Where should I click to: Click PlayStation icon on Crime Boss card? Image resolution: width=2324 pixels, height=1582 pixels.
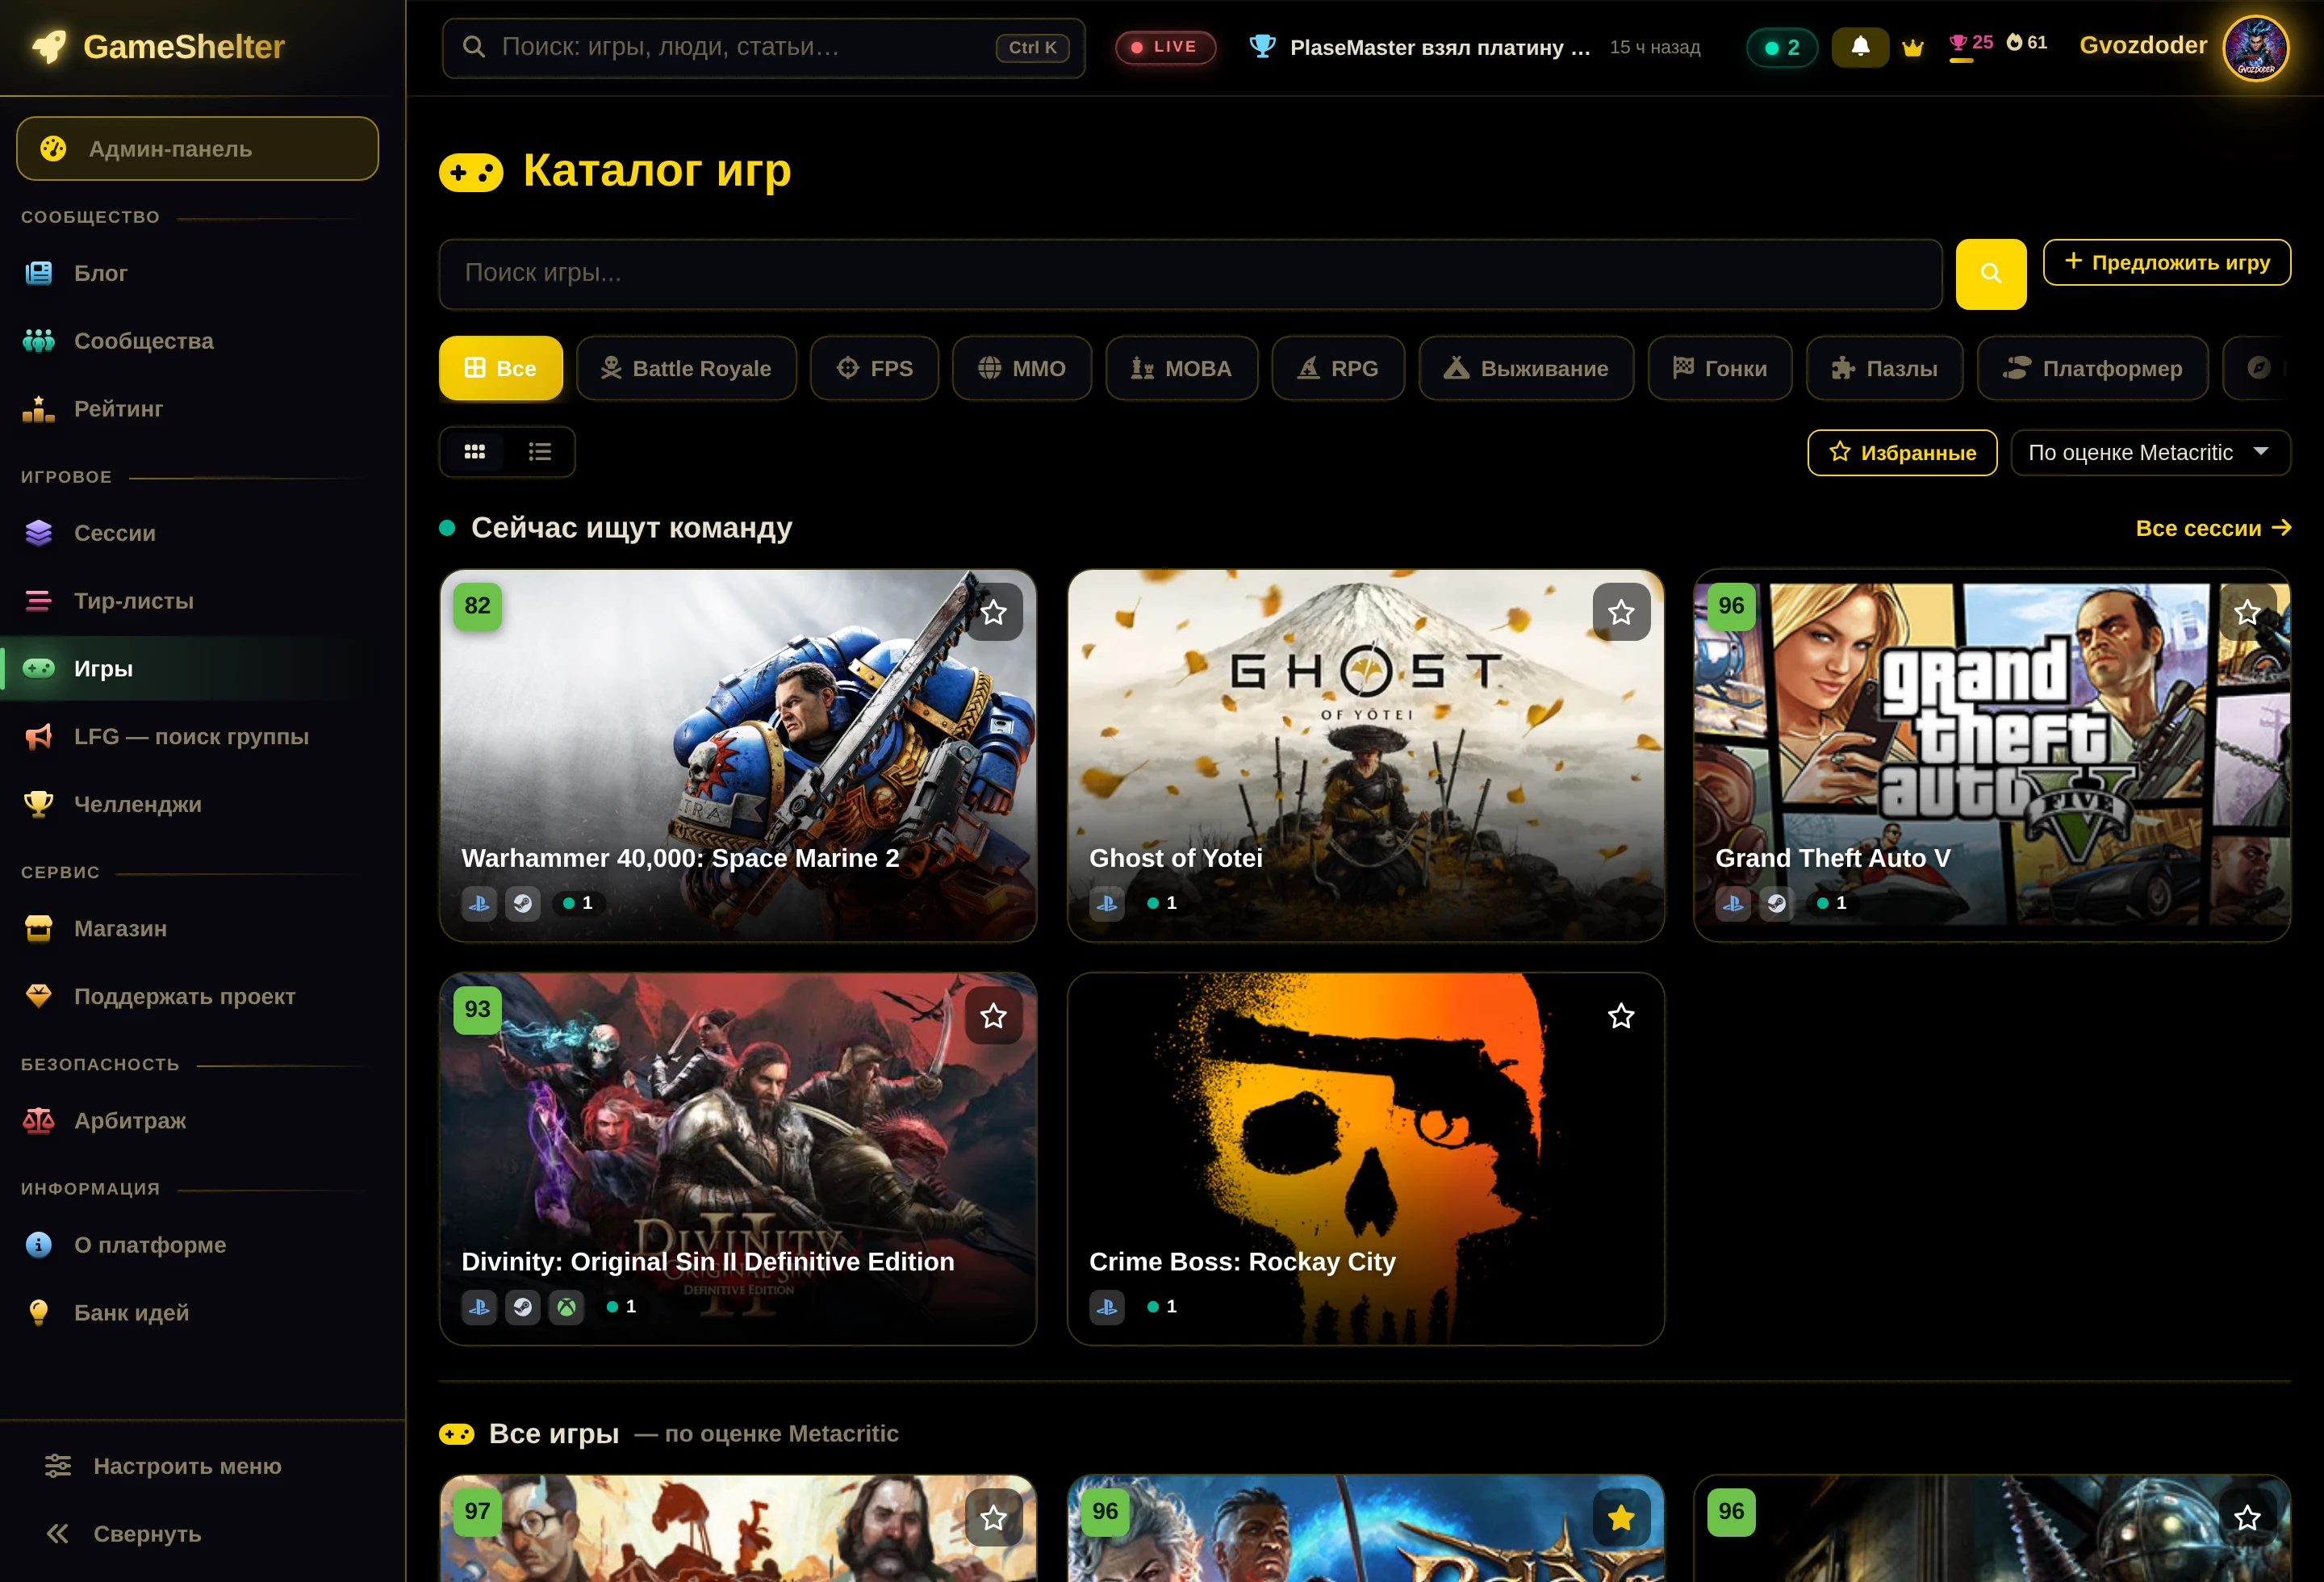click(1107, 1307)
